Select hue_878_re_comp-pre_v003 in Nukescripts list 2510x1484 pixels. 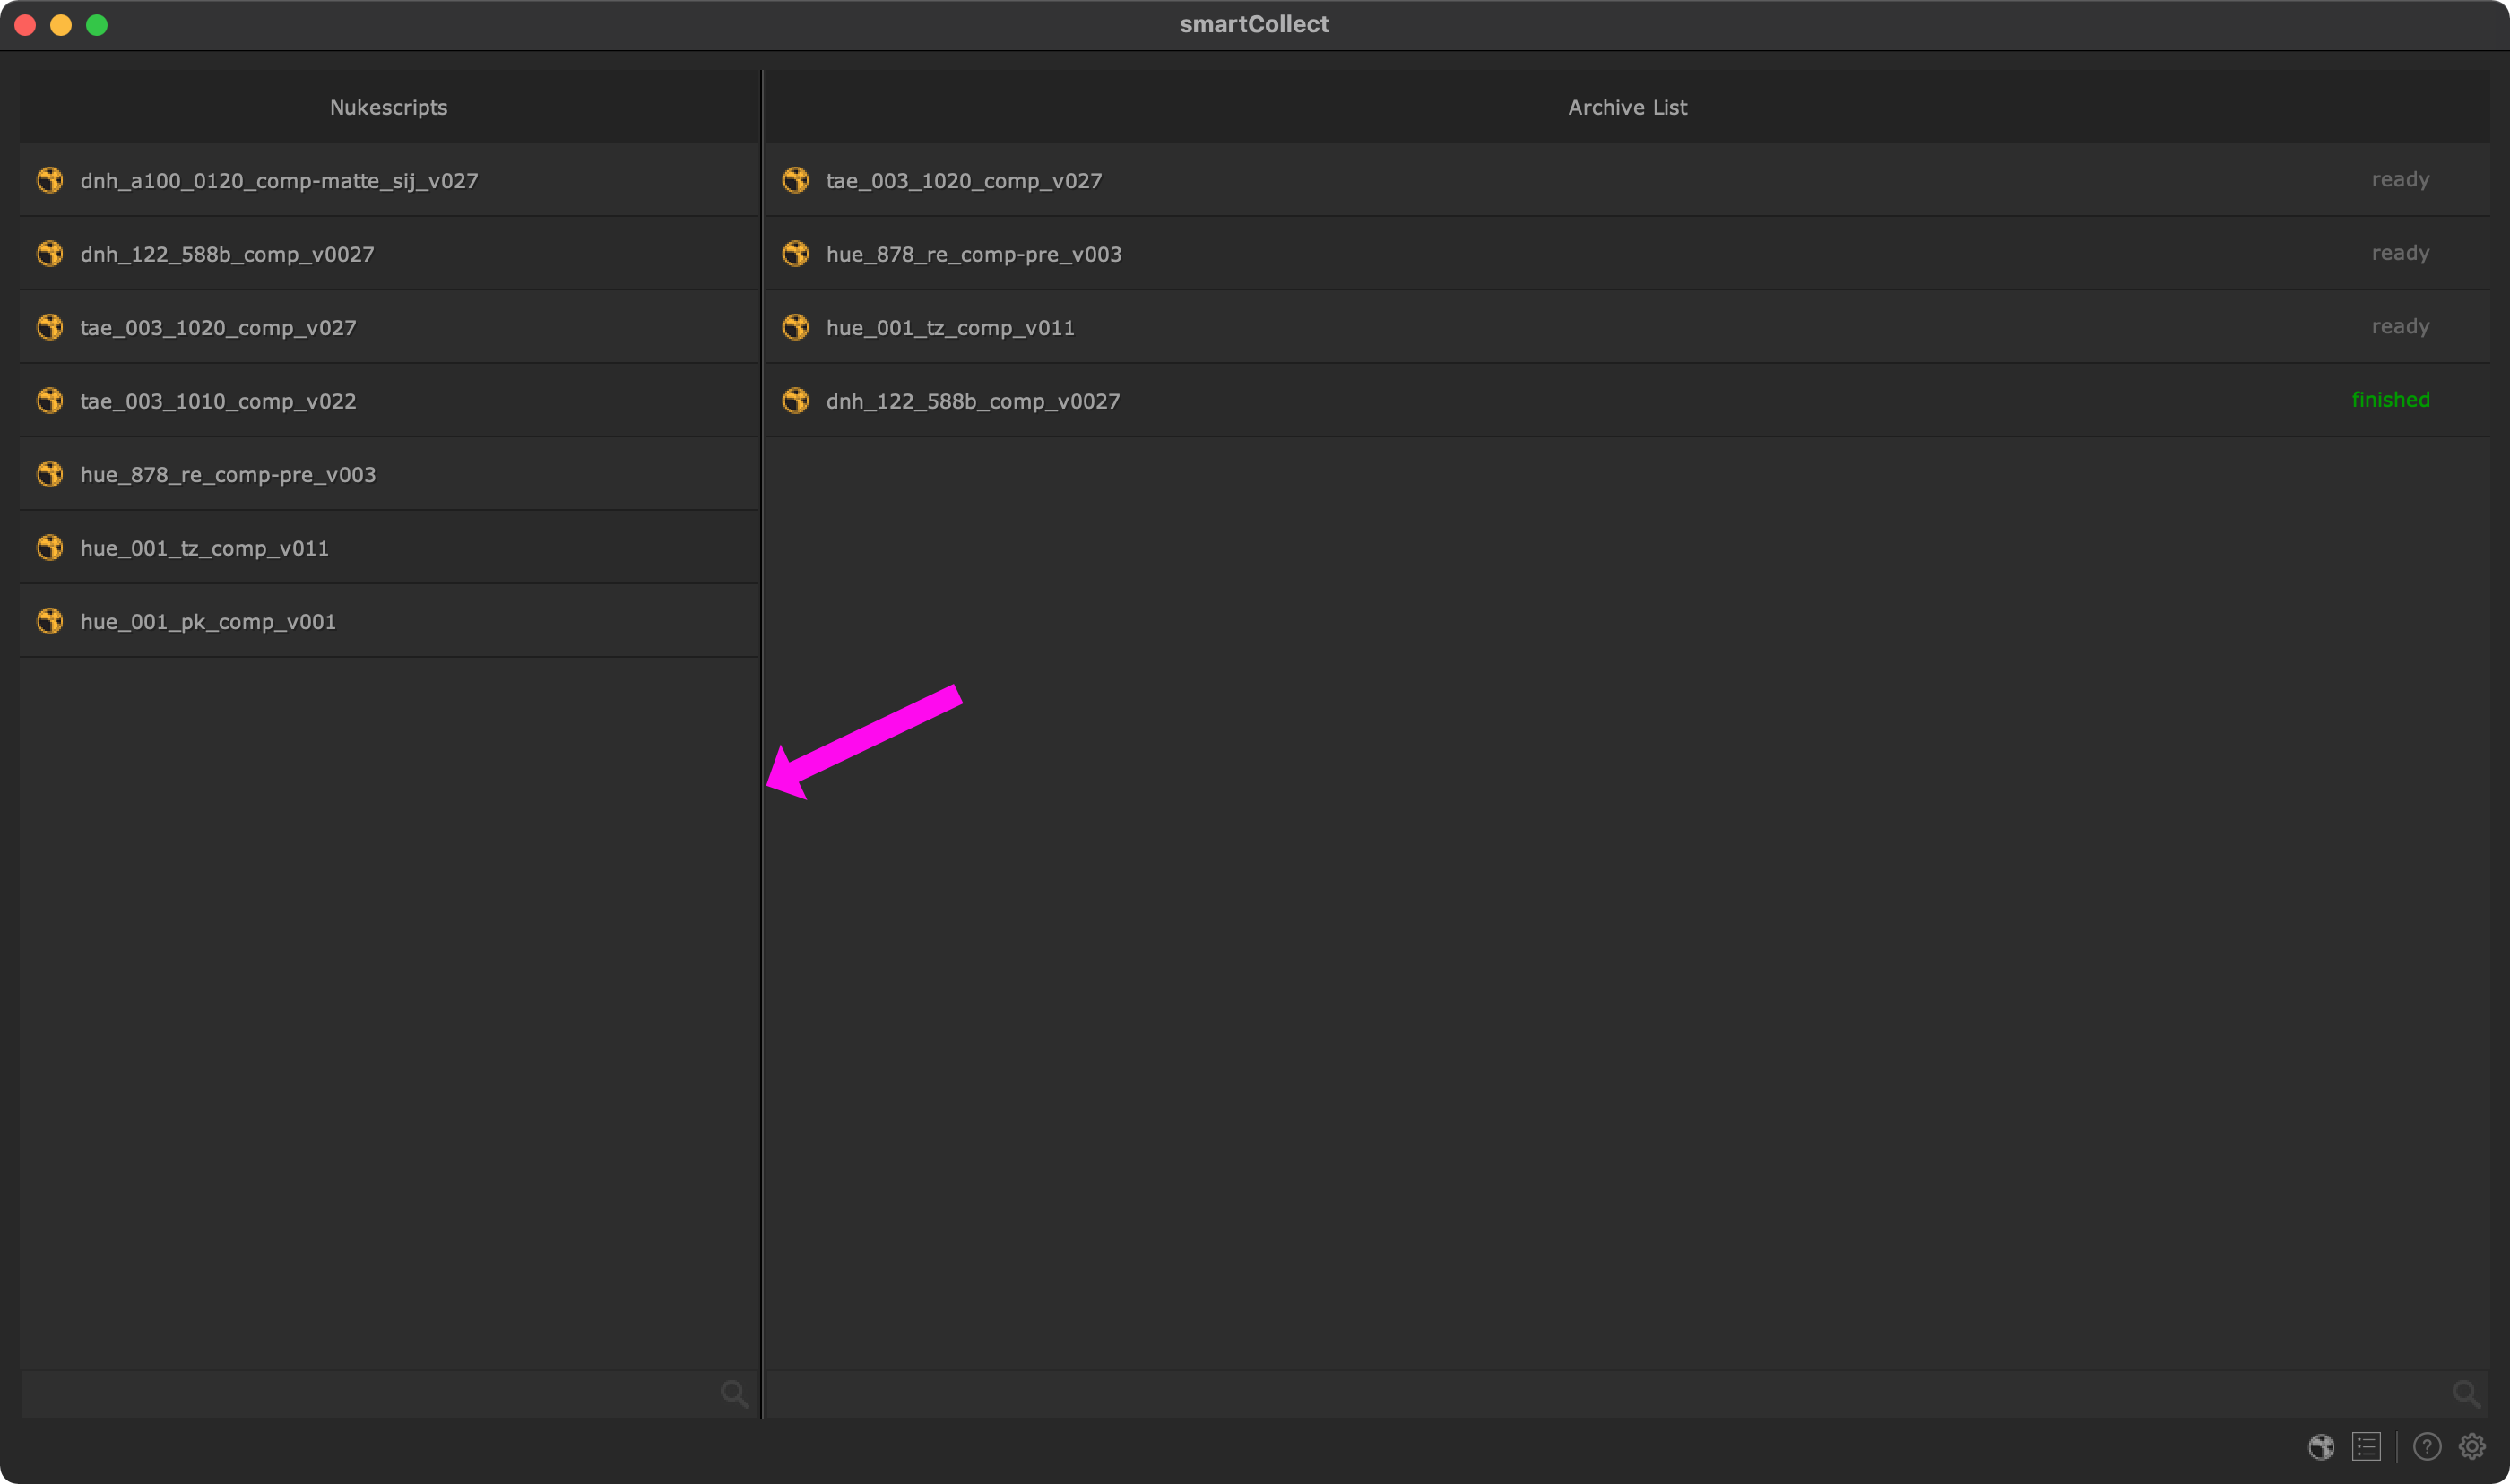(x=228, y=475)
